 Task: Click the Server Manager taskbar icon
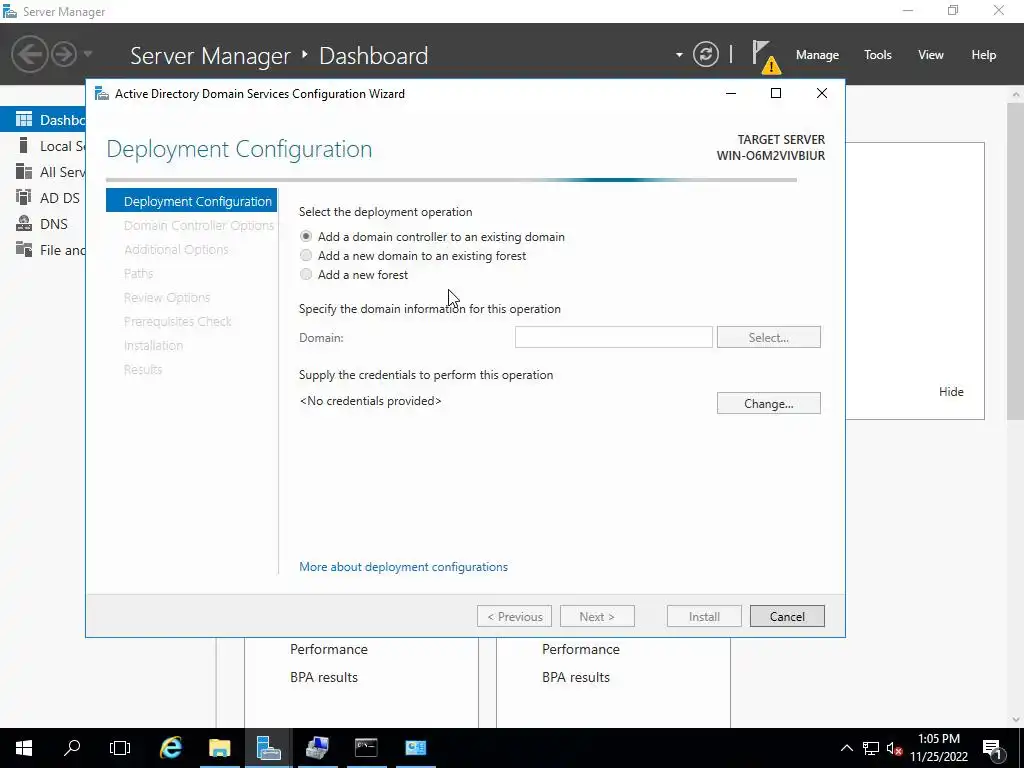(268, 748)
